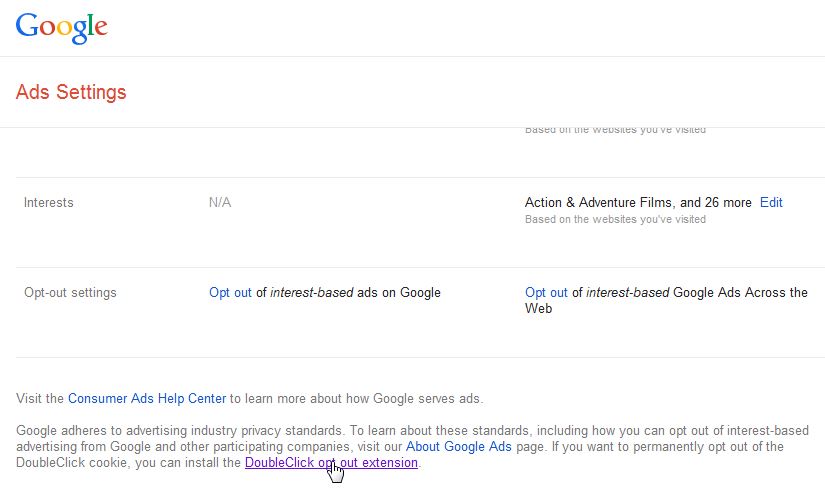Click the Ads Settings heading
Image resolution: width=825 pixels, height=493 pixels.
[71, 92]
